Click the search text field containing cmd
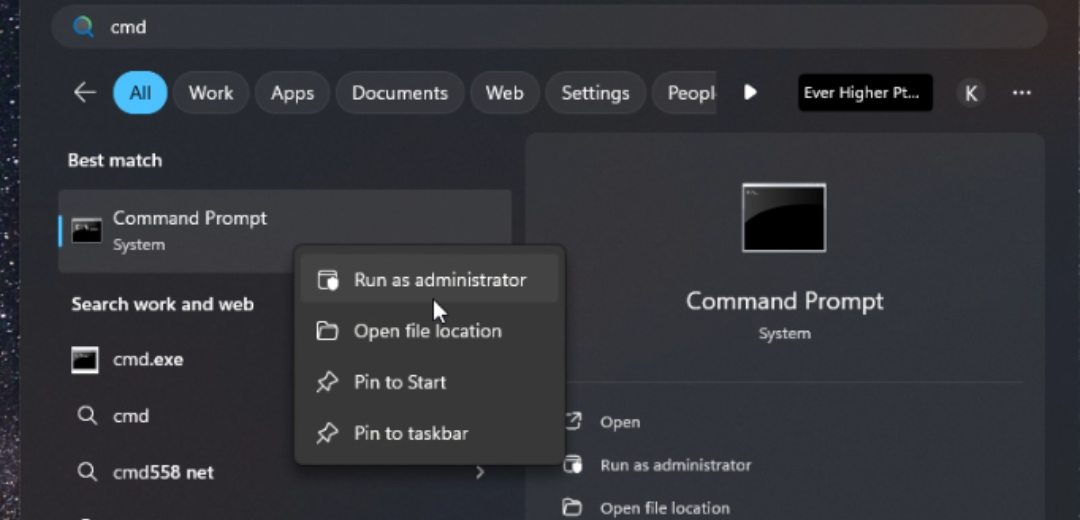Viewport: 1080px width, 520px height. tap(500, 27)
